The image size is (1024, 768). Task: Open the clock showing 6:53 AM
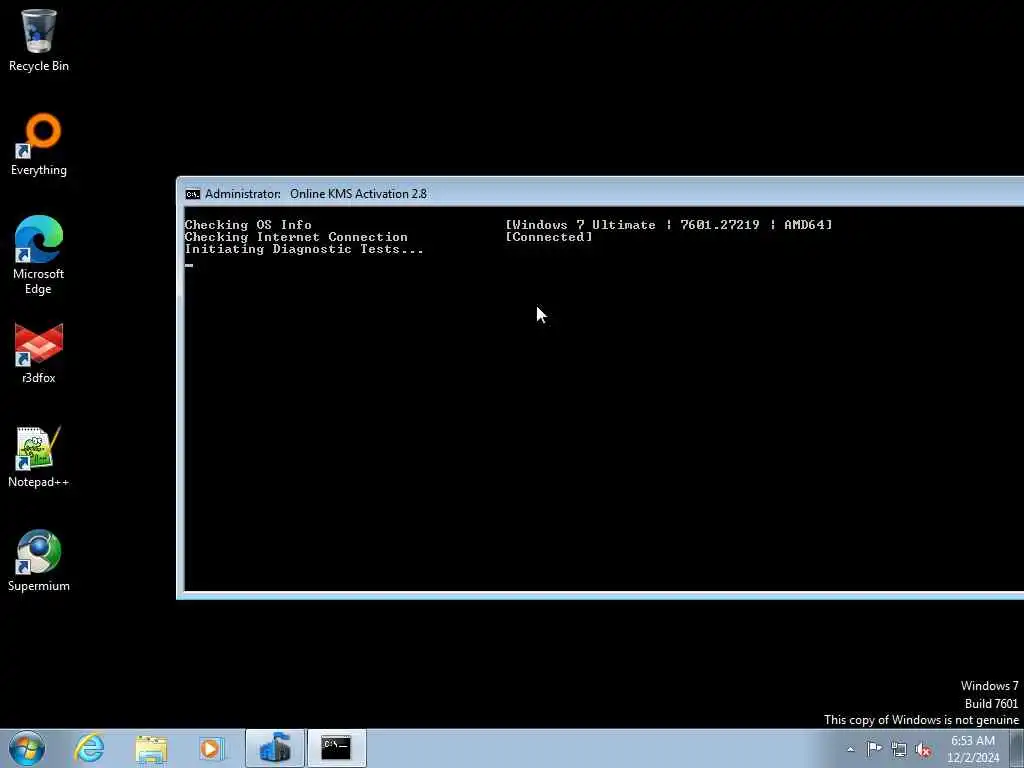tap(973, 749)
